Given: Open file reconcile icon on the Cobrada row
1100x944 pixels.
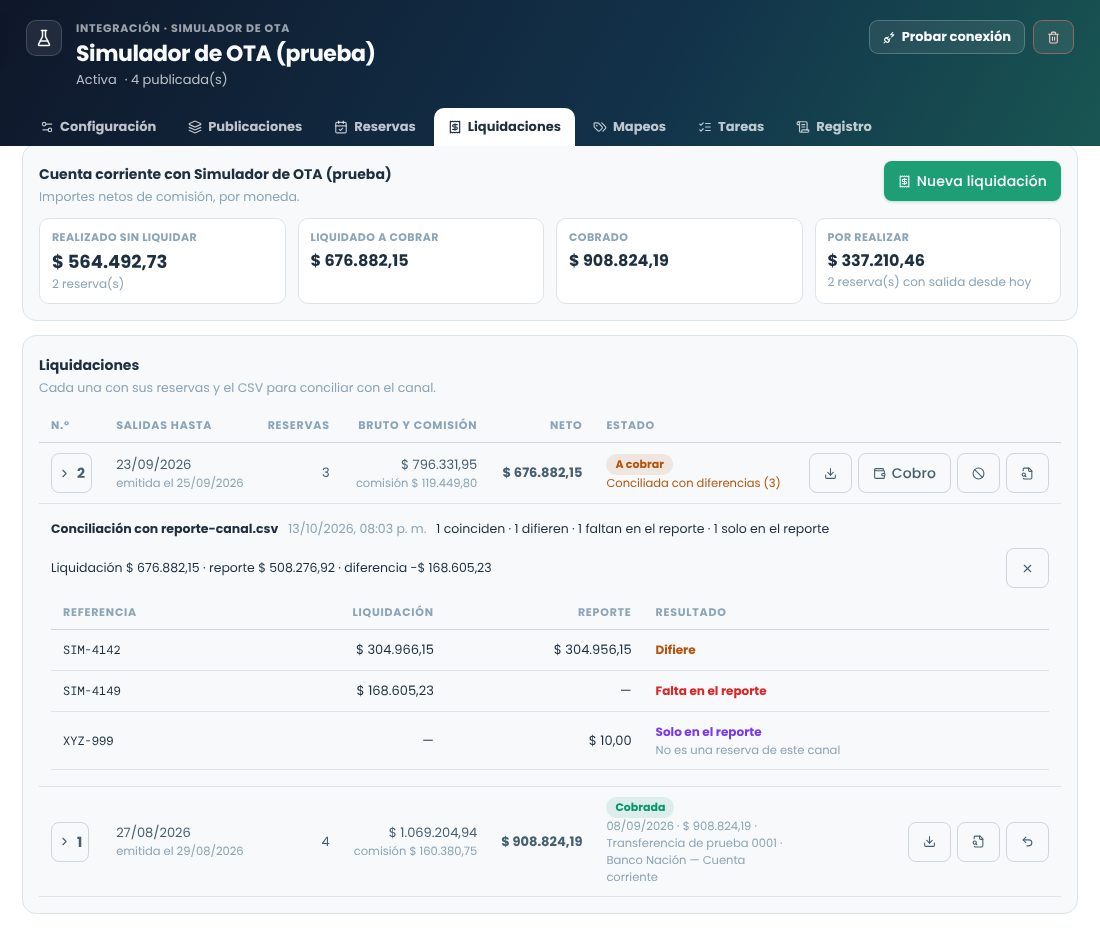Looking at the screenshot, I should [978, 842].
